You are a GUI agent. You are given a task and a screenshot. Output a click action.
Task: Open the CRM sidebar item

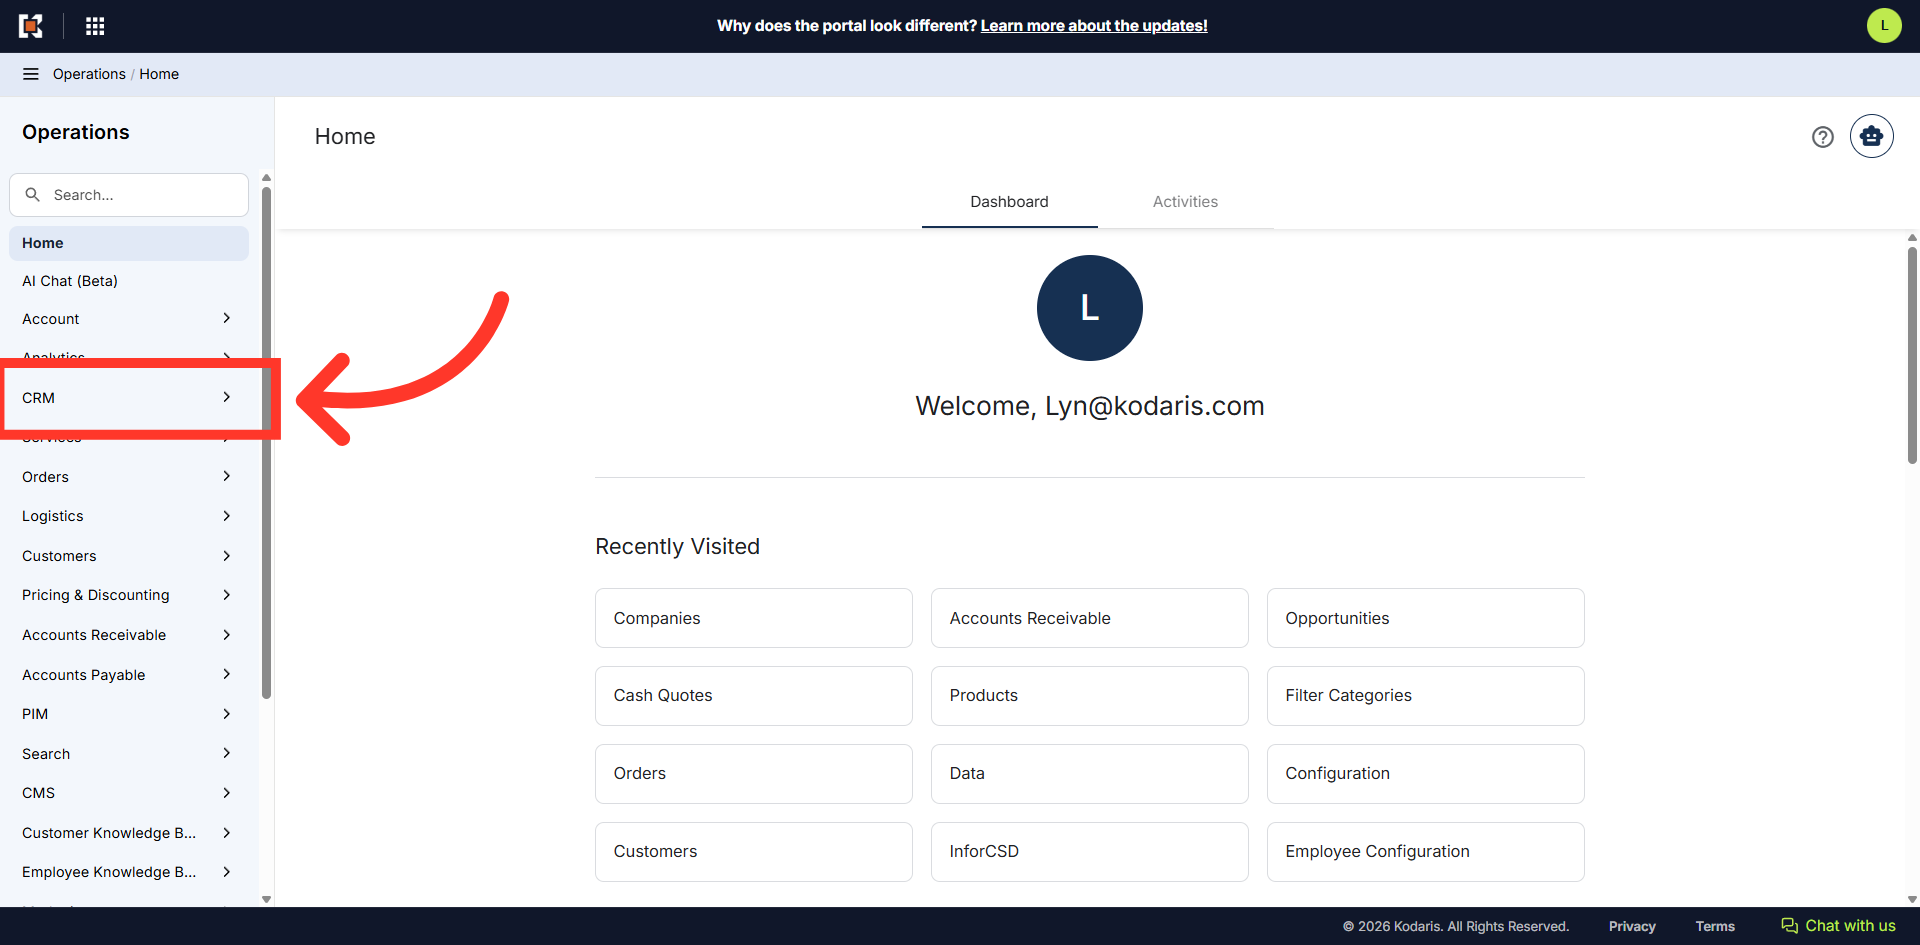129,398
